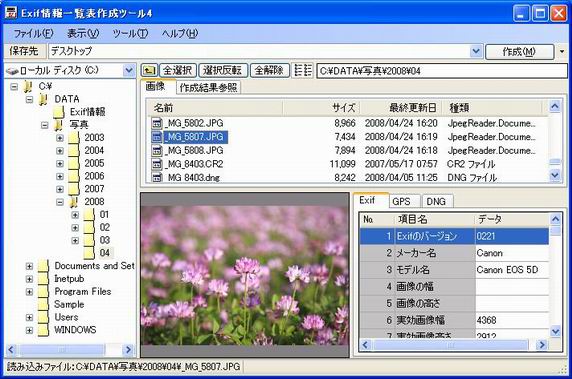Viewport: 572px width, 379px height.
Task: Click the Exif table scroll-down arrow
Action: point(555,331)
